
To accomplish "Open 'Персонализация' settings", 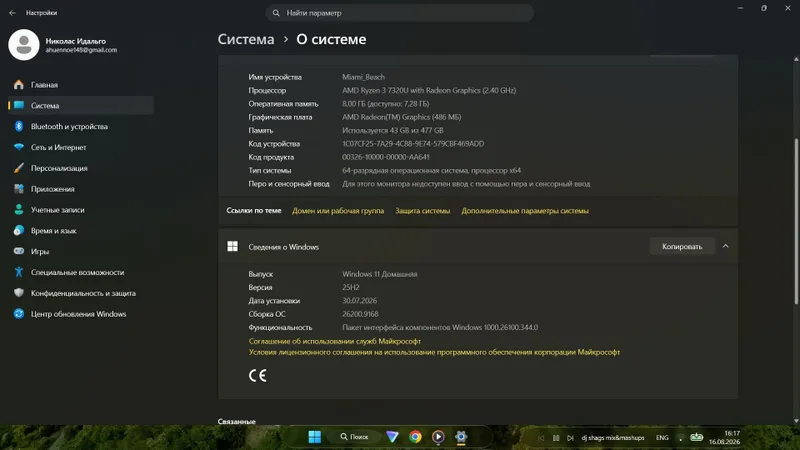I will (81, 168).
